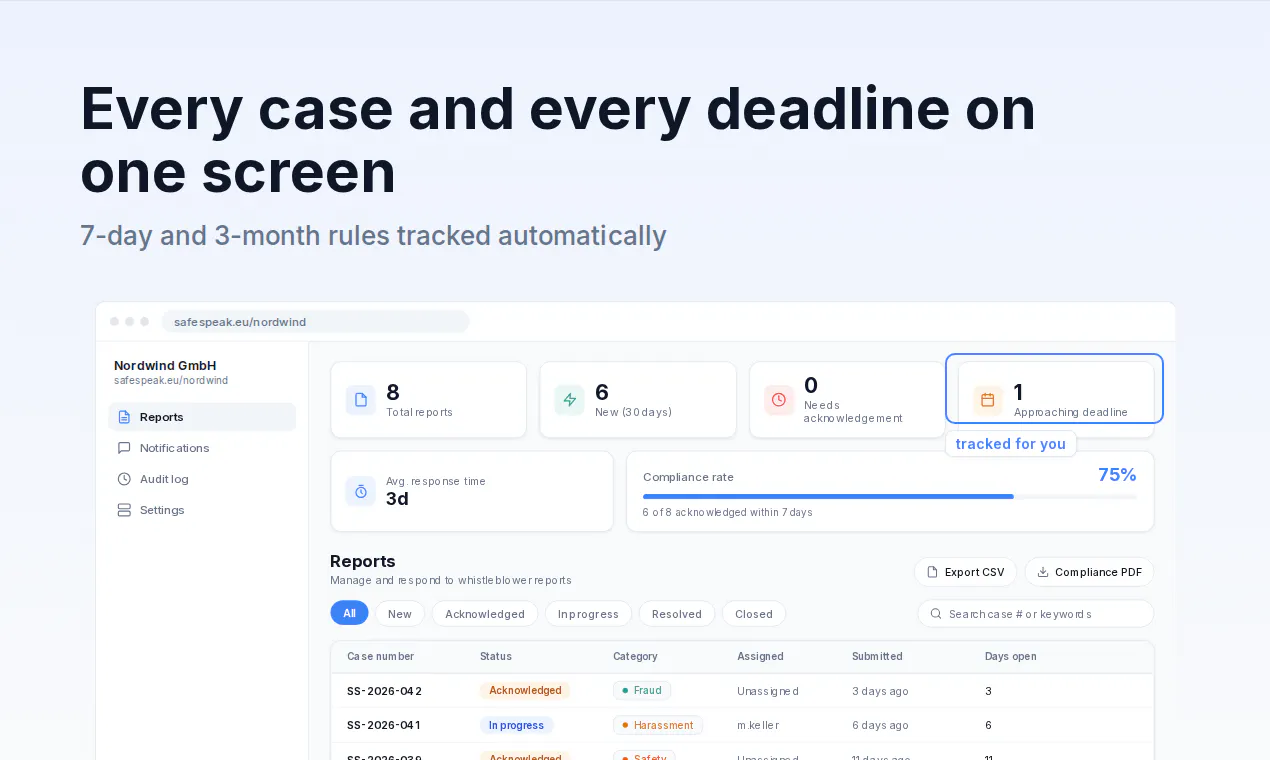The width and height of the screenshot is (1270, 760).
Task: Select the New filter tab
Action: click(x=400, y=614)
